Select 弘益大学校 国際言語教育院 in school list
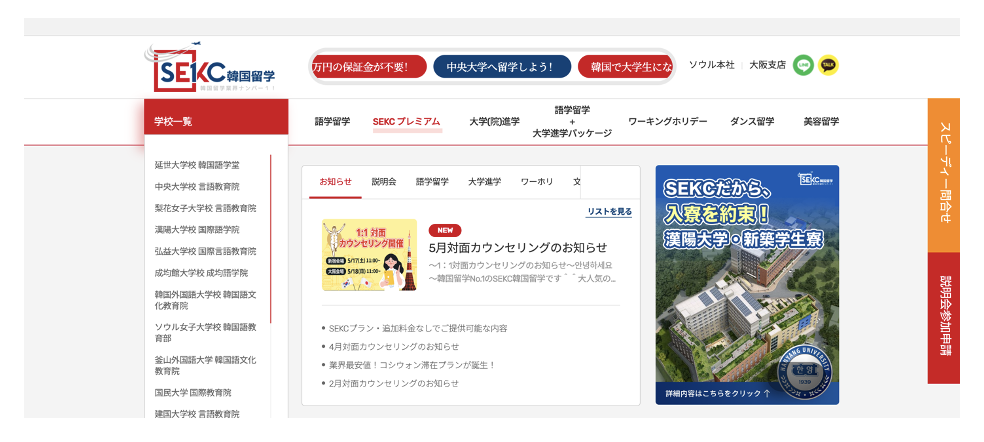This screenshot has width=984, height=442. 205,251
